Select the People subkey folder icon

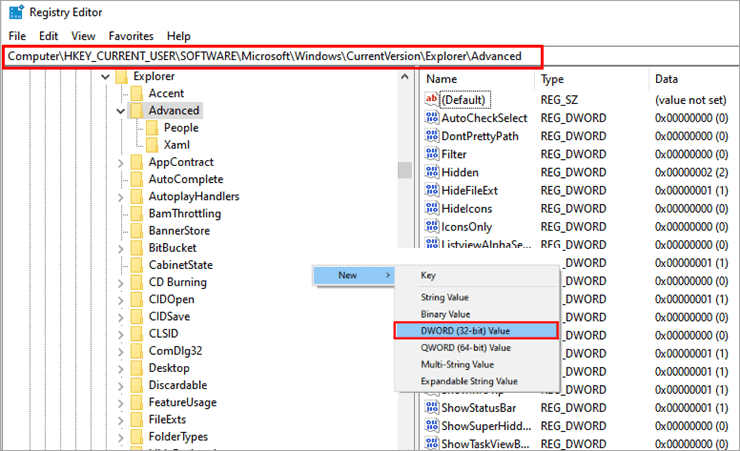tap(152, 128)
